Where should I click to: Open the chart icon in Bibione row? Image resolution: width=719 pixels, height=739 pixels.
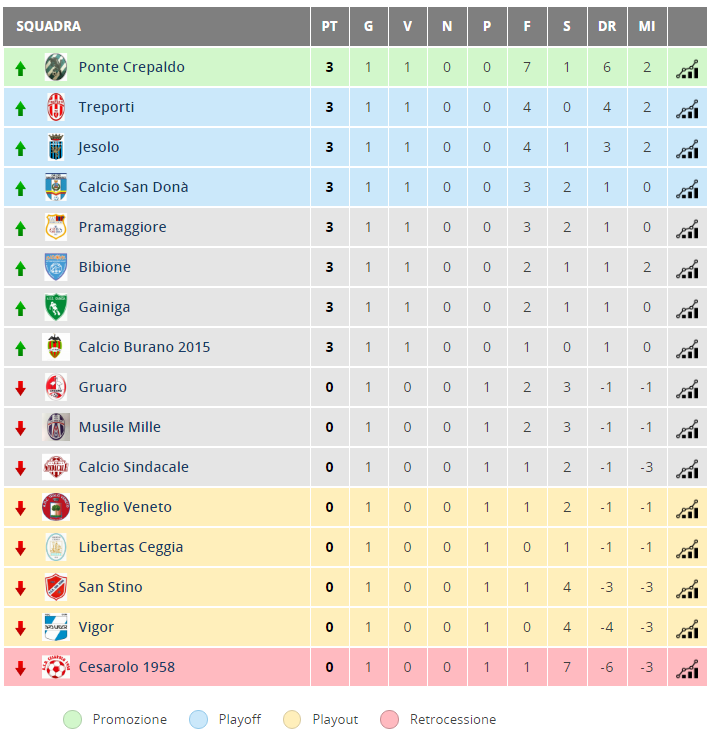pos(687,269)
